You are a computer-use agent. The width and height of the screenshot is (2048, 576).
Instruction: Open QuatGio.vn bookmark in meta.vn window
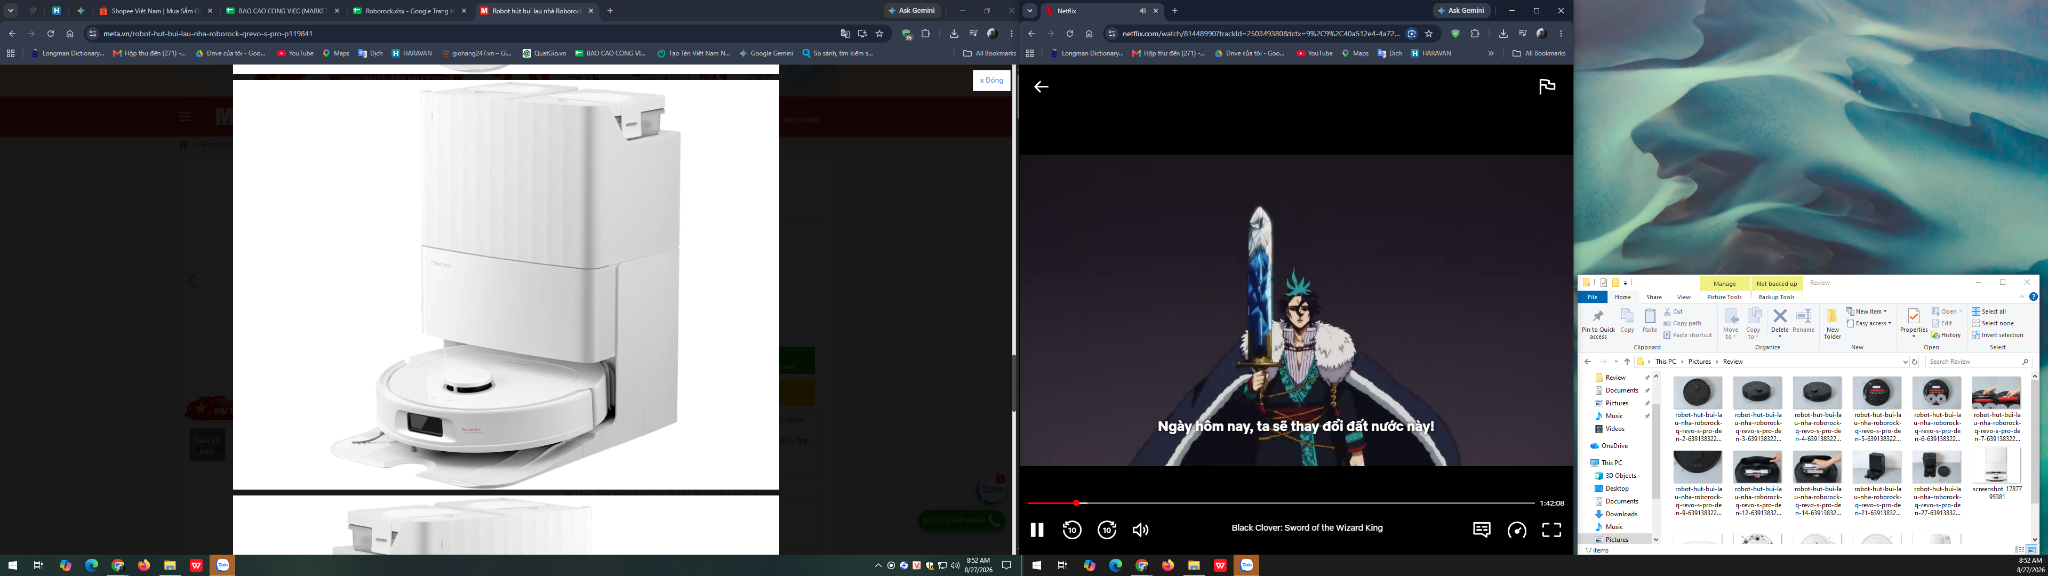(544, 53)
